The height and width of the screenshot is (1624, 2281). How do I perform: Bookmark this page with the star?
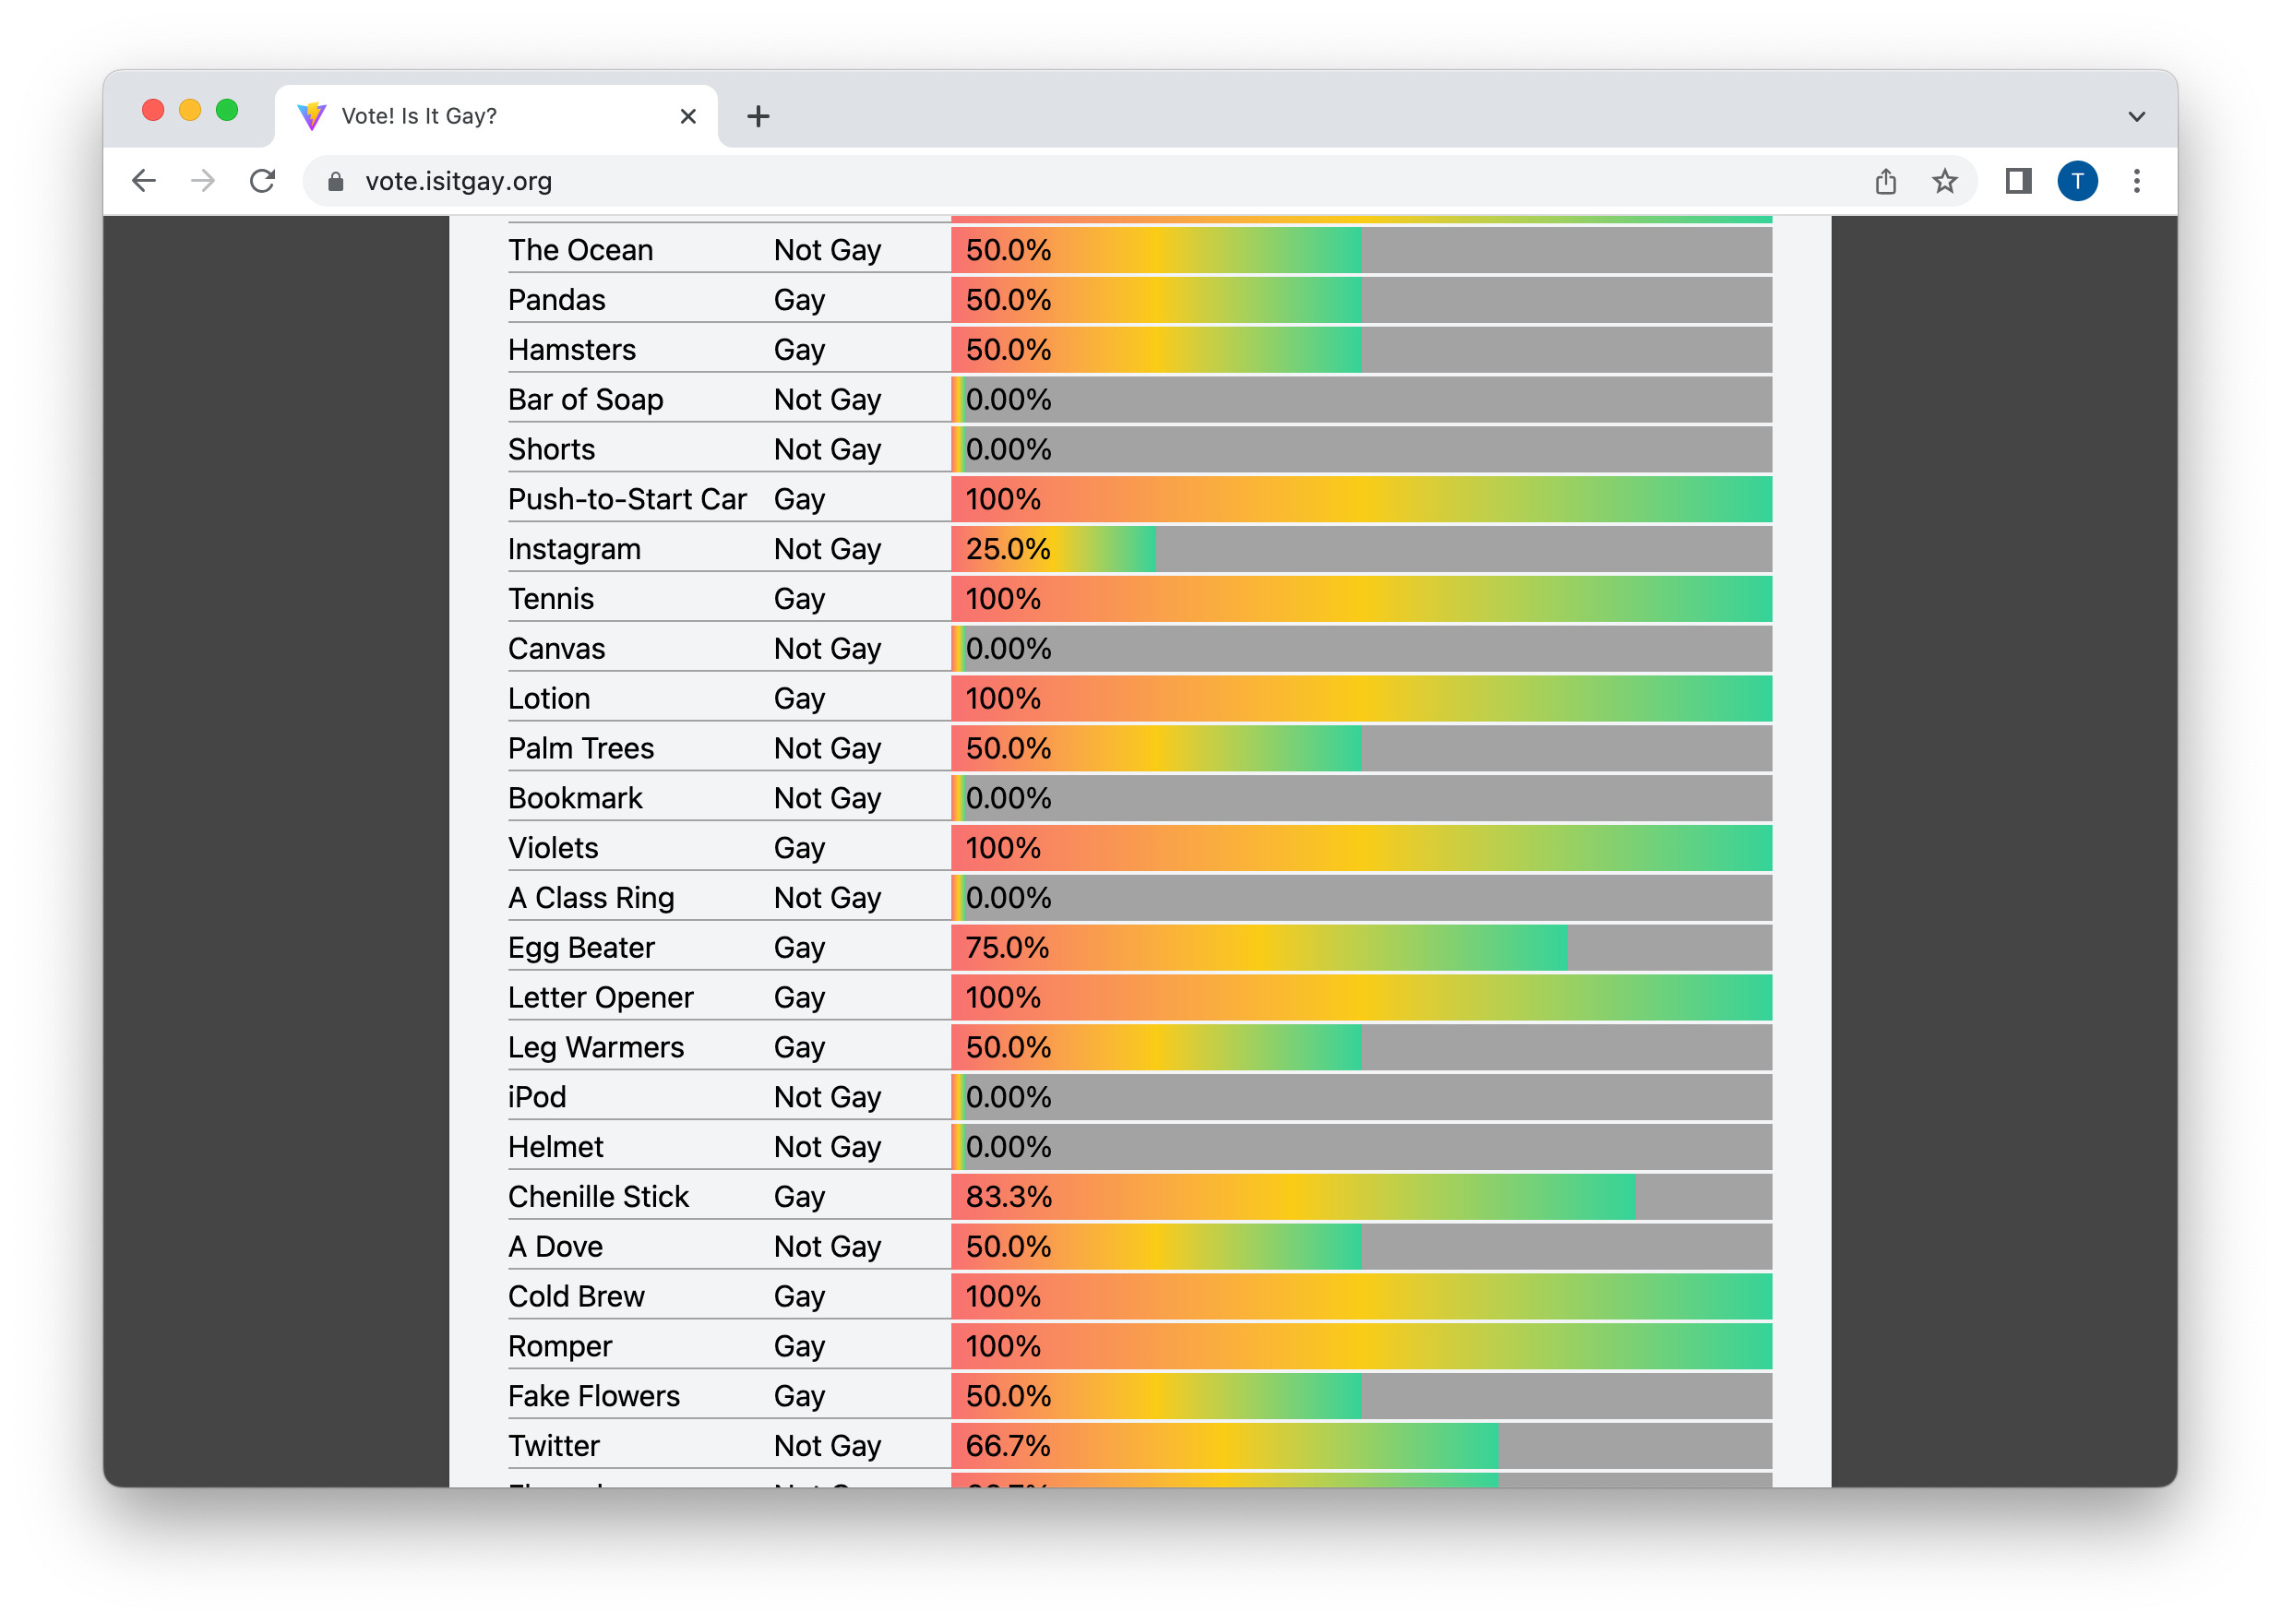click(x=1944, y=181)
